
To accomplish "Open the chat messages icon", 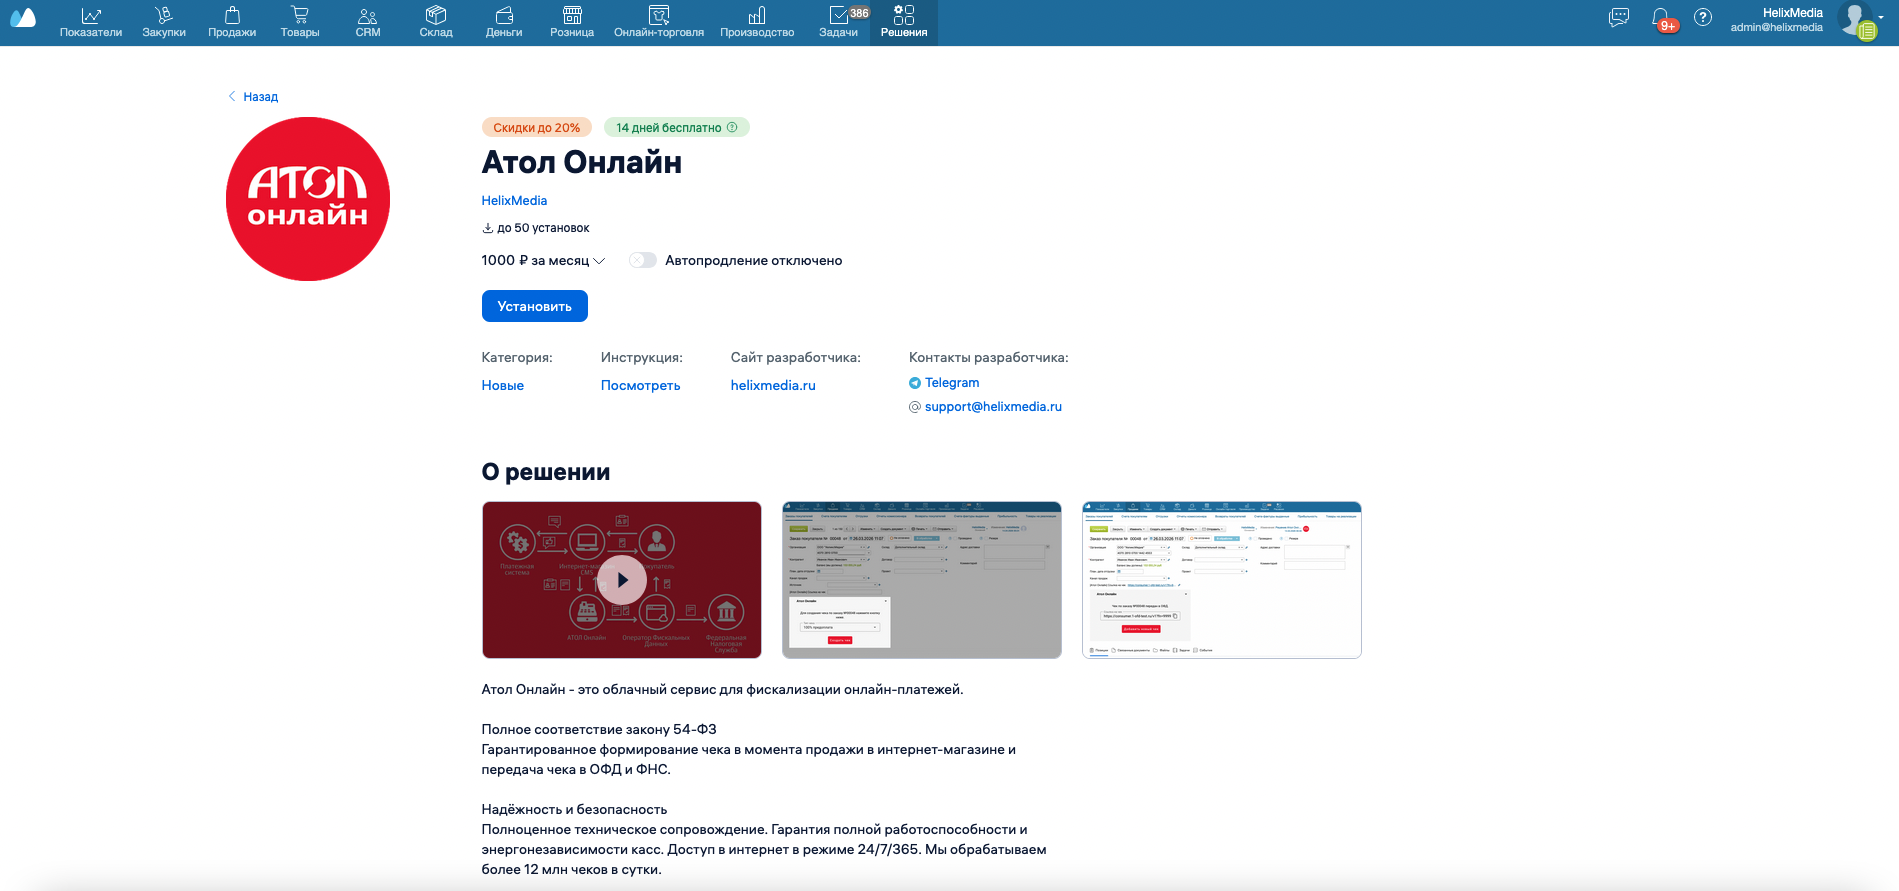I will click(x=1619, y=17).
